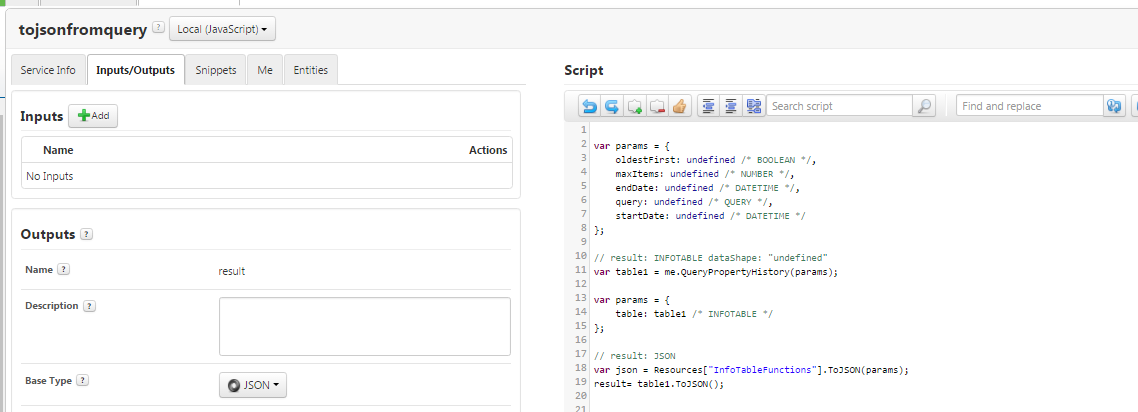
Task: Open the Local (JavaScript) dropdown
Action: (x=222, y=29)
